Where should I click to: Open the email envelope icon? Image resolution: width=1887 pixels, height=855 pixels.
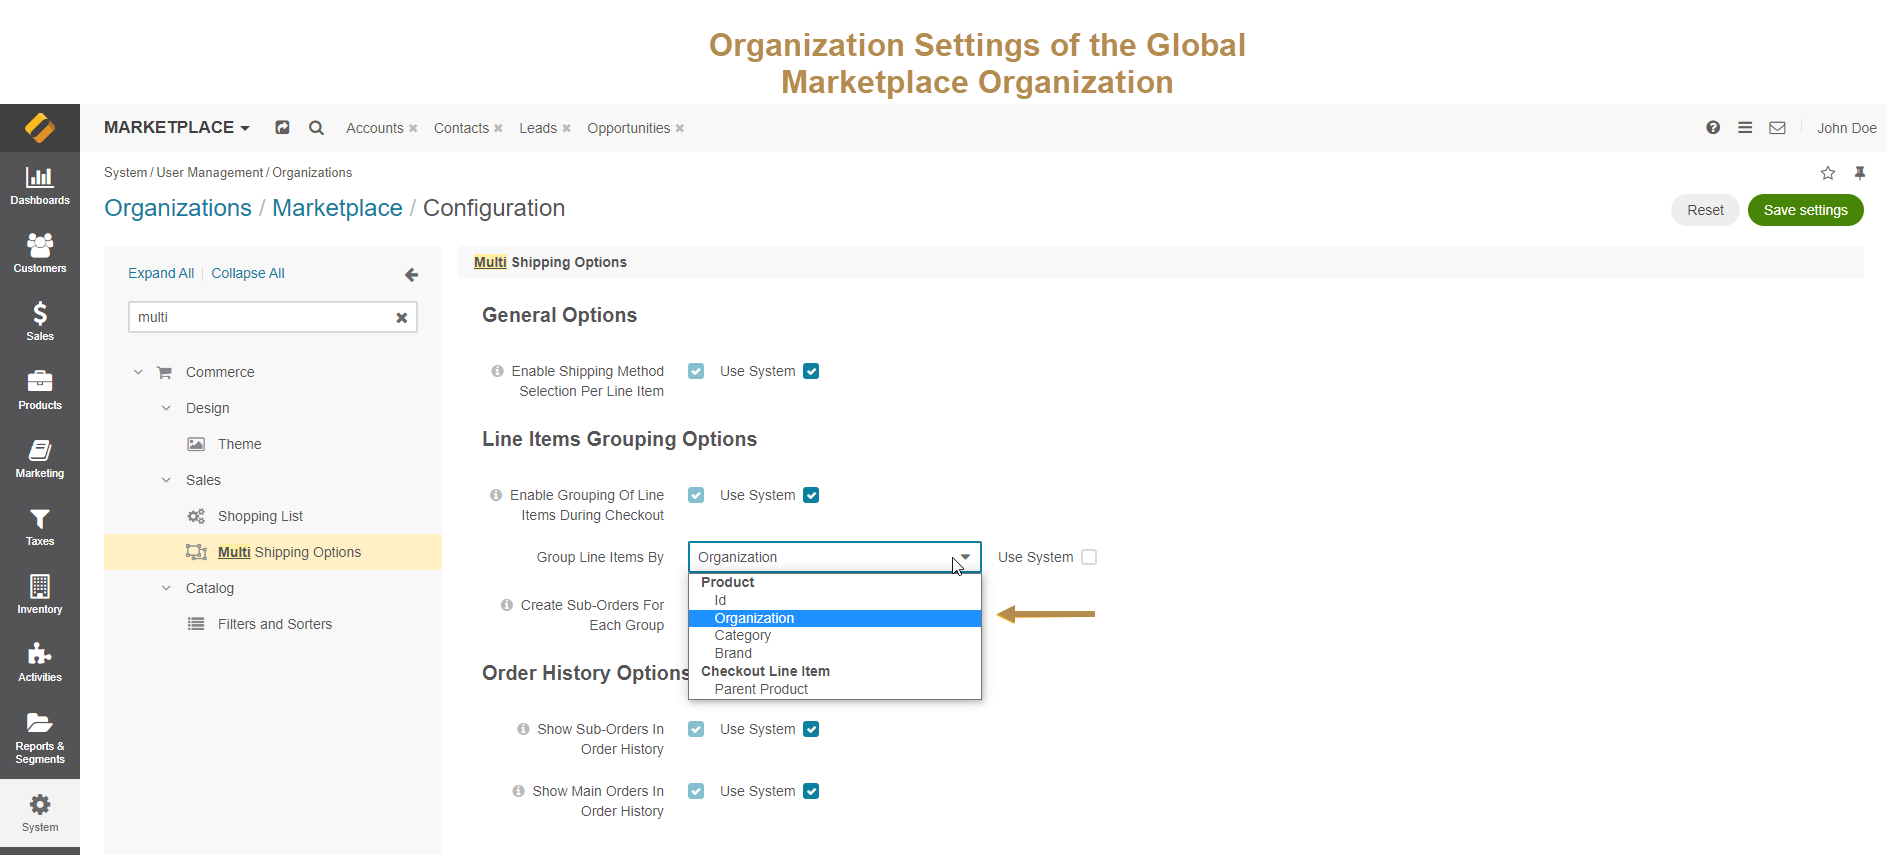tap(1777, 128)
